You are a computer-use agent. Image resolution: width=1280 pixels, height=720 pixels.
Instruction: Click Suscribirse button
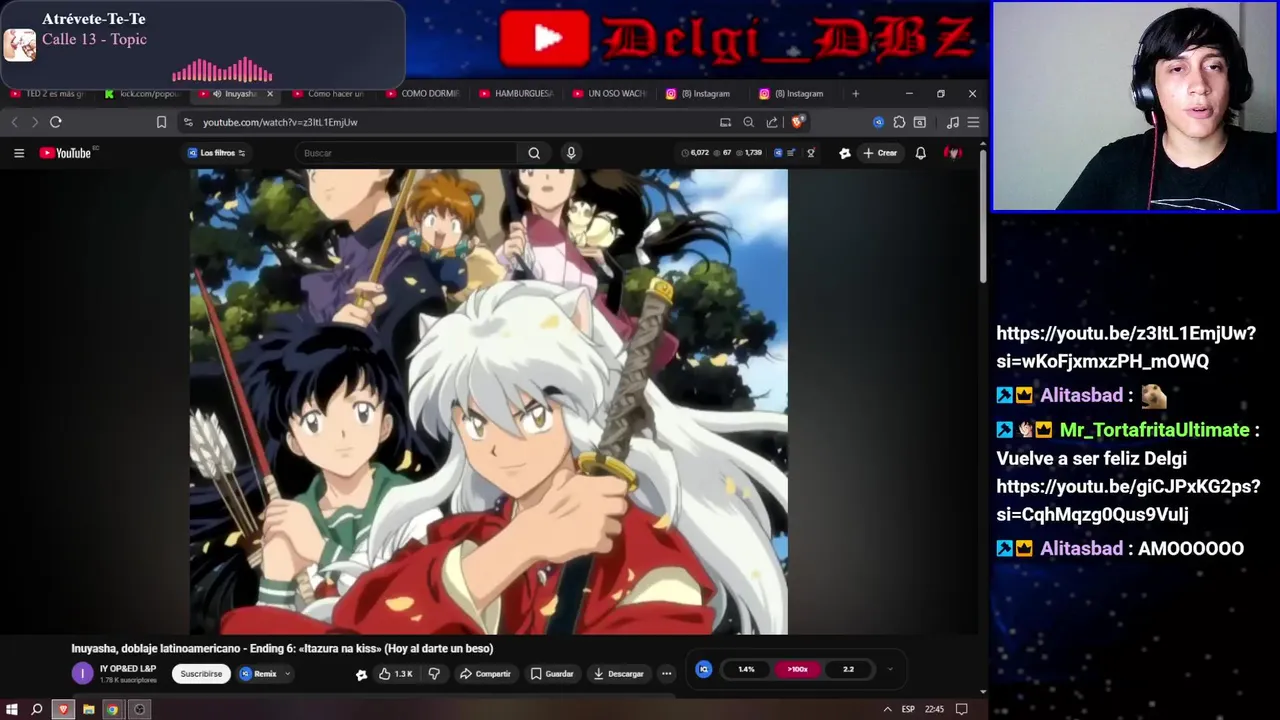coord(201,674)
